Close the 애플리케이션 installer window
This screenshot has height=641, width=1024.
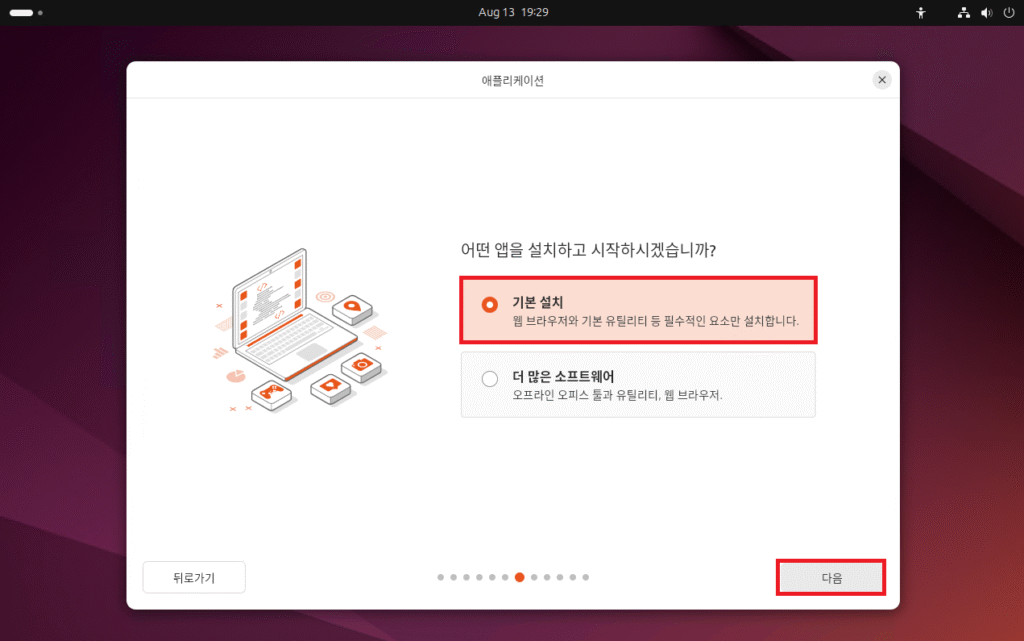click(882, 80)
